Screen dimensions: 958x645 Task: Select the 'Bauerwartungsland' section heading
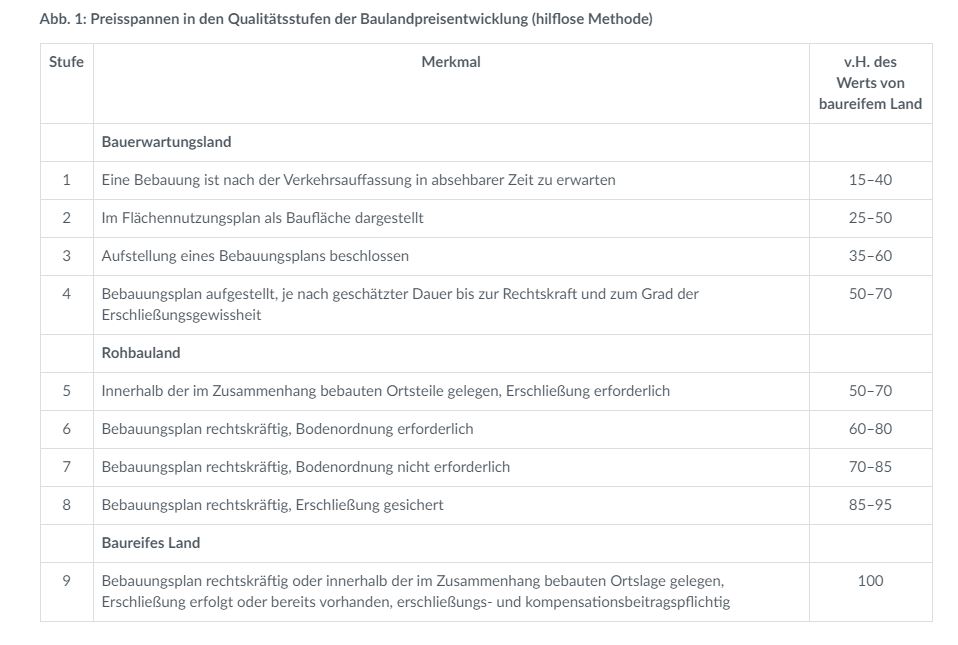pos(166,142)
